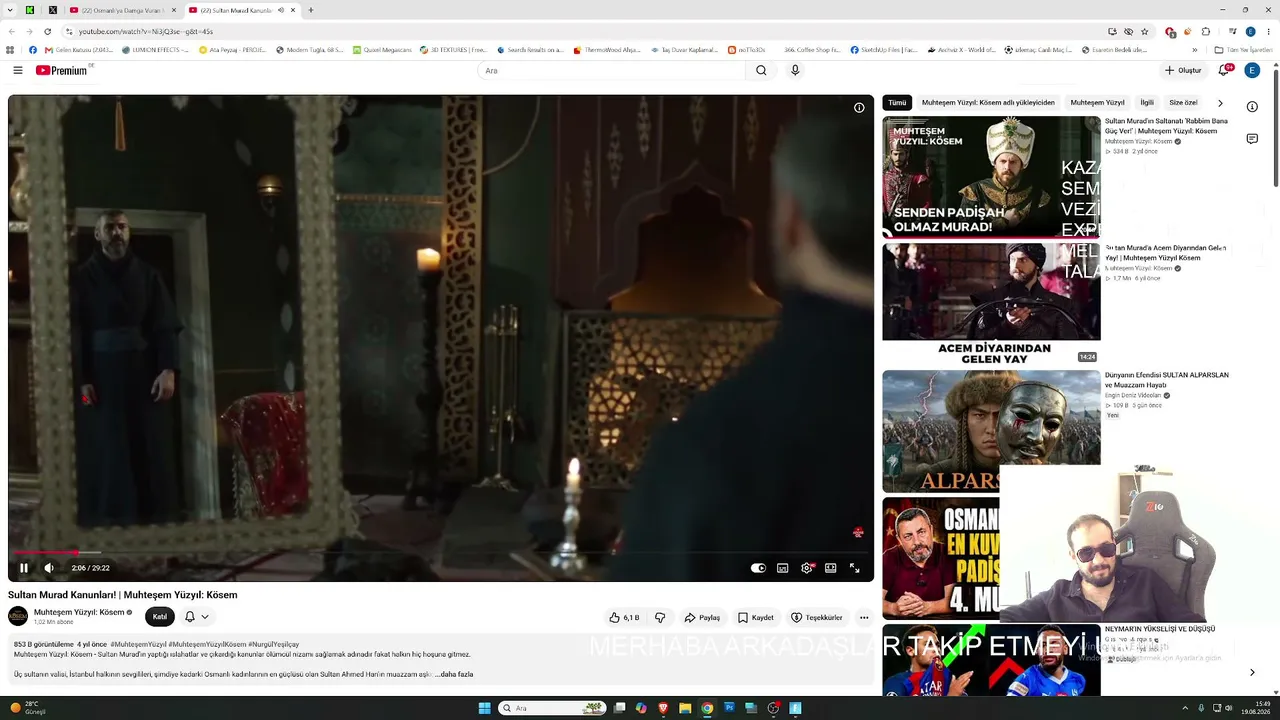The height and width of the screenshot is (720, 1280).
Task: Open the Muhteşem Yüzyıl: Kösem channel avatar
Action: click(18, 616)
